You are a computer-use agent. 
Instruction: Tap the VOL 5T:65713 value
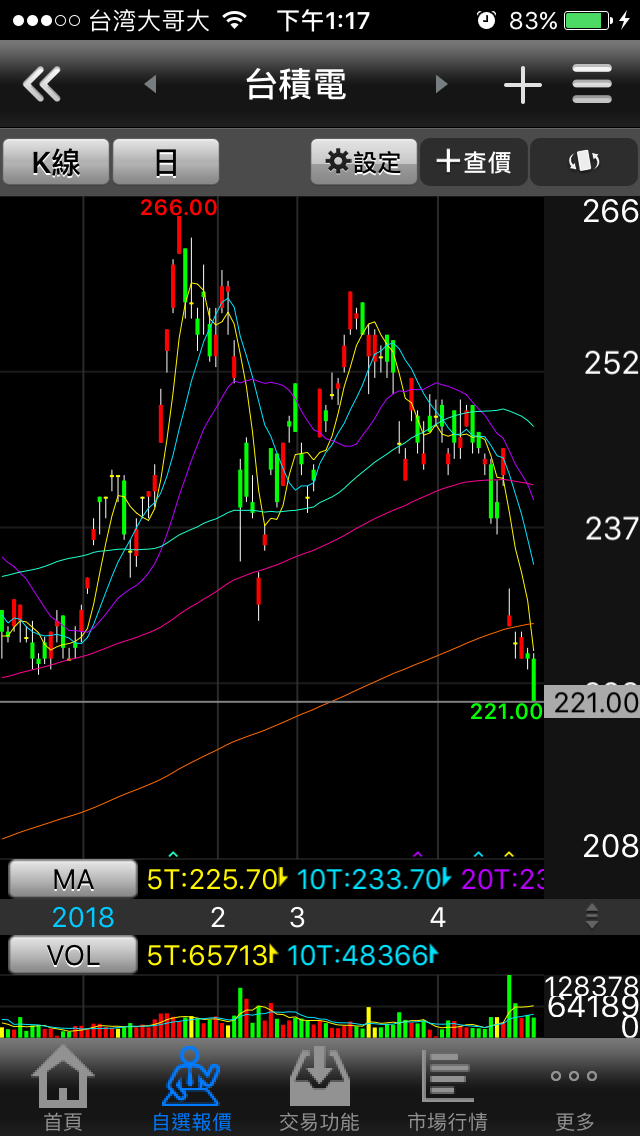click(x=209, y=956)
